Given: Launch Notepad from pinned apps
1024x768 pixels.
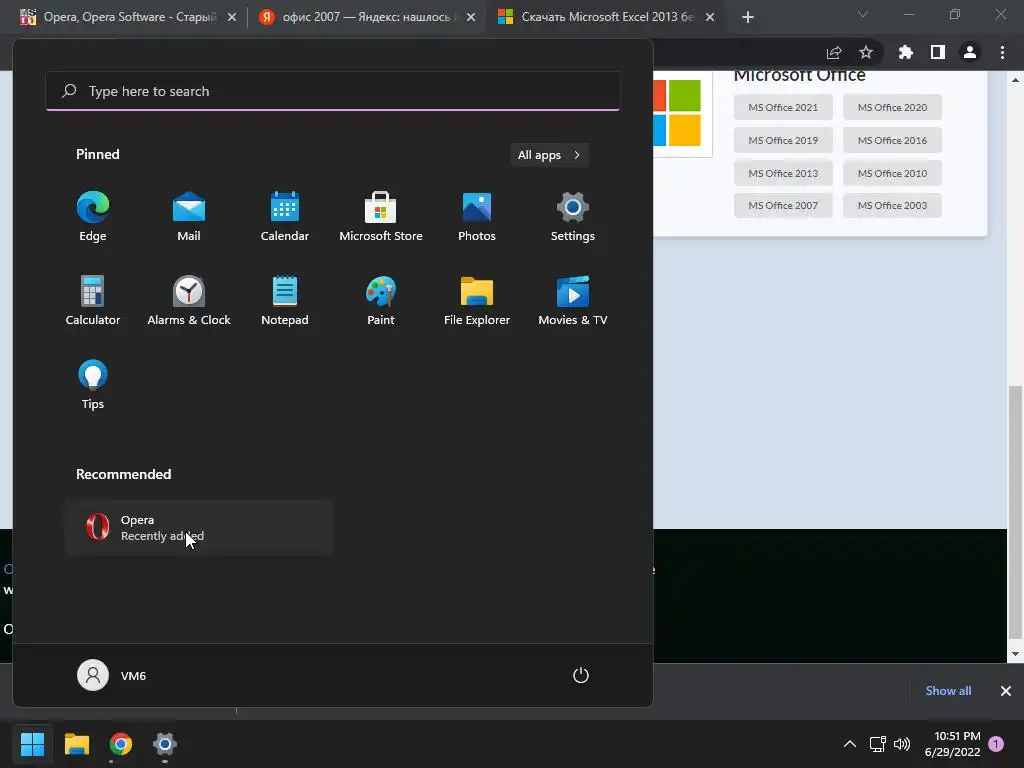Looking at the screenshot, I should (x=285, y=300).
